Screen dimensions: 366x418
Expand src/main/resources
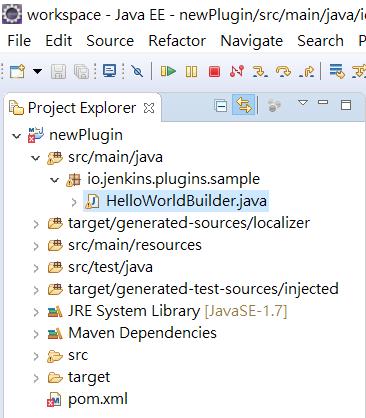tap(36, 246)
